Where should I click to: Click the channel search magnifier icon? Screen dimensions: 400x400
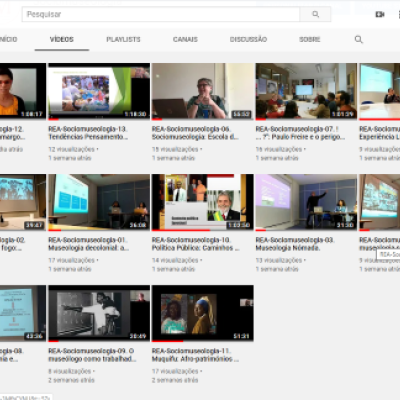(x=359, y=39)
